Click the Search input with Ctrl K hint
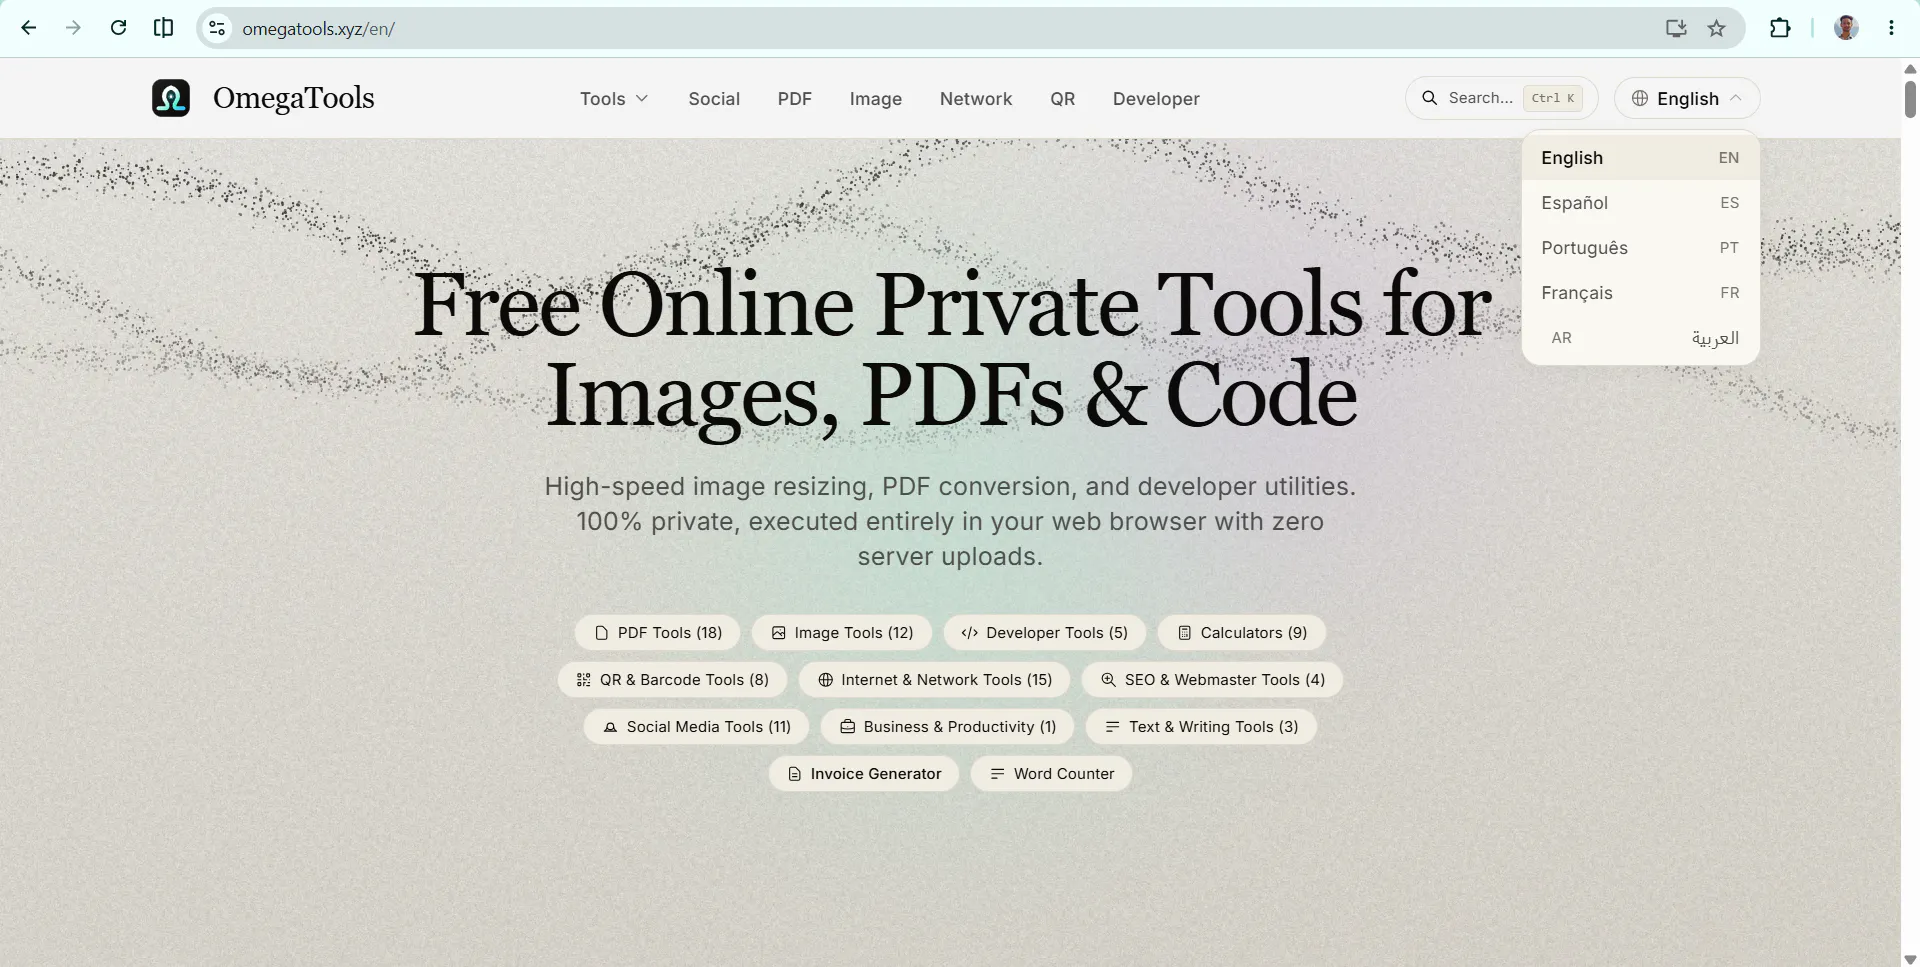Viewport: 1920px width, 967px height. pos(1502,98)
